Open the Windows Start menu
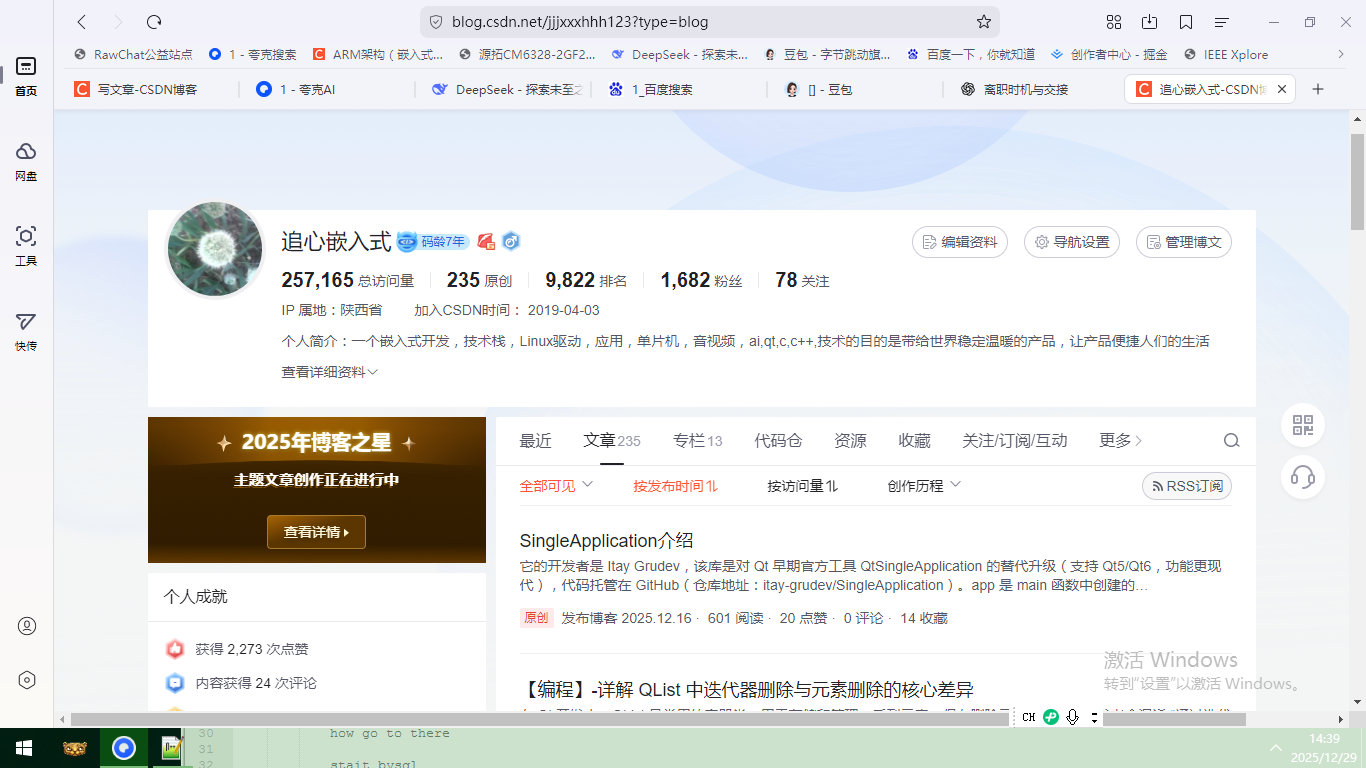1366x768 pixels. (x=24, y=748)
